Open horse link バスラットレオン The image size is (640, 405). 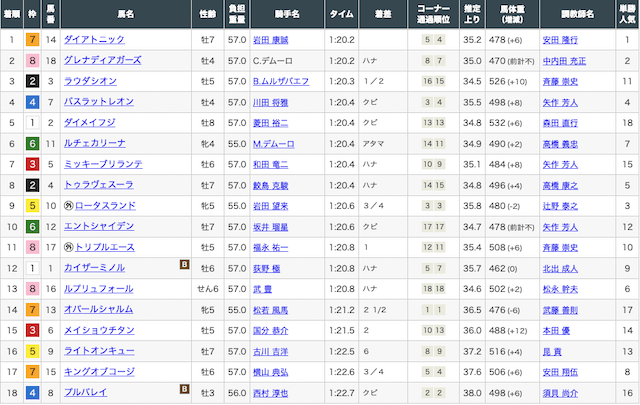pos(99,102)
